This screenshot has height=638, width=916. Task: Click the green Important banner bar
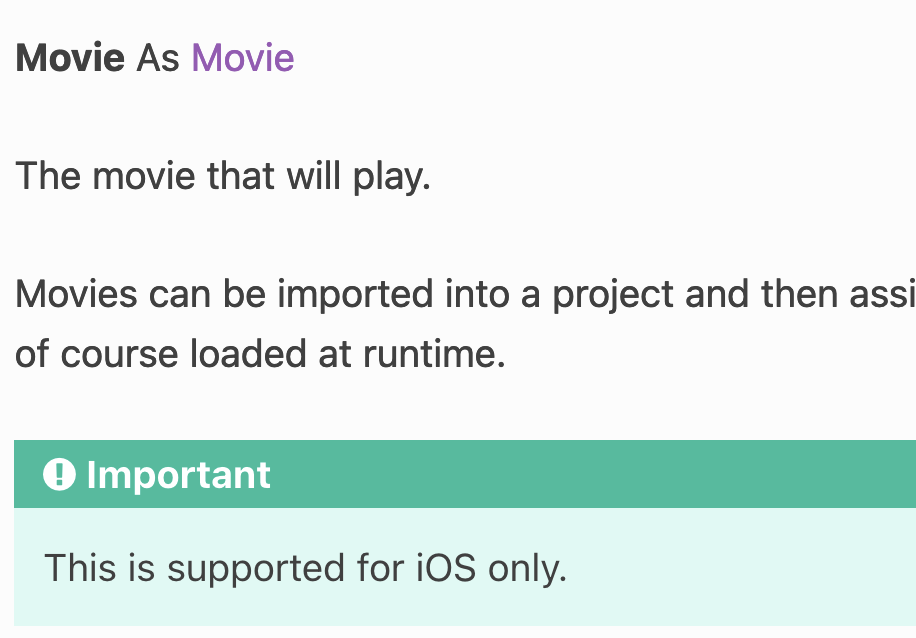[x=465, y=474]
